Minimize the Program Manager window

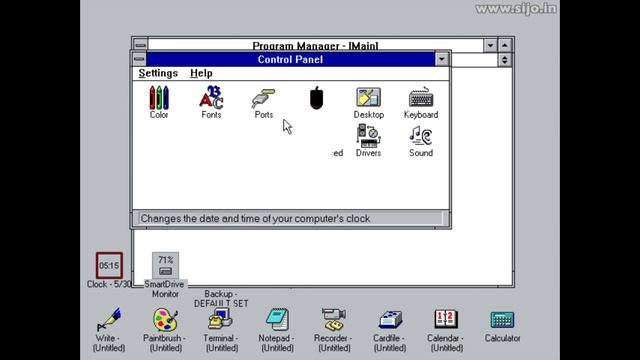(x=490, y=45)
